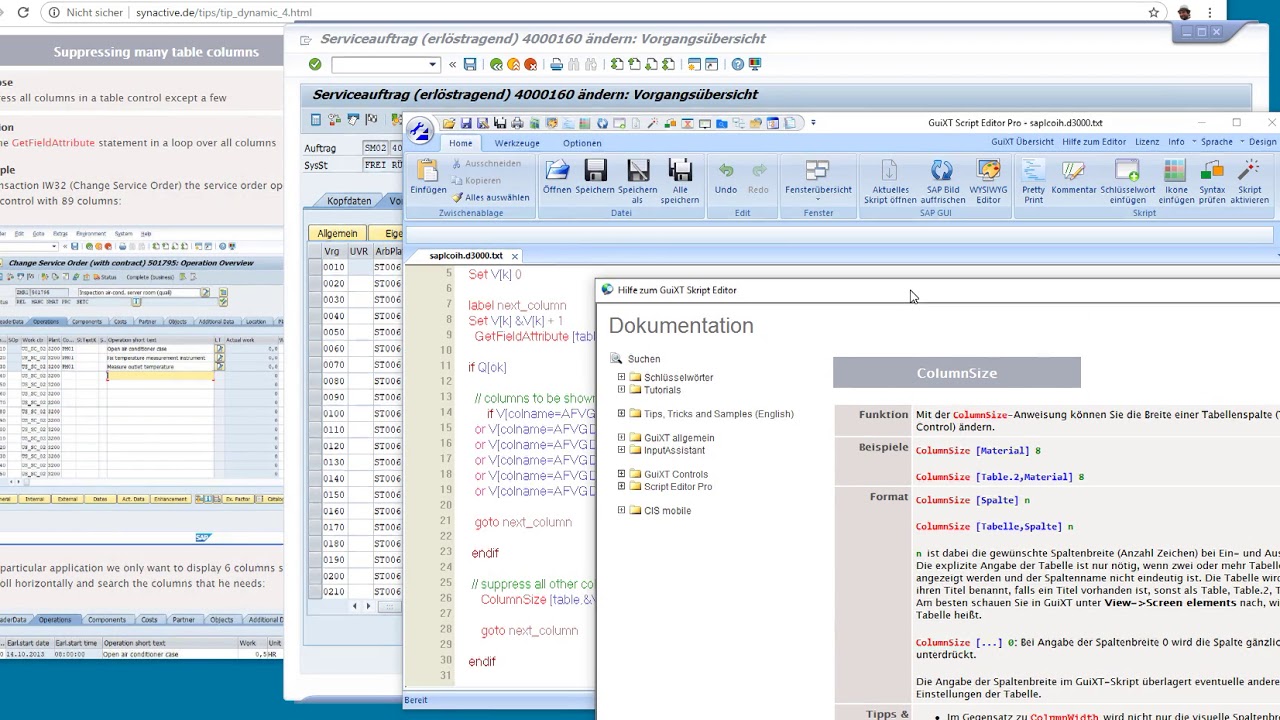Expand the GuiXT Controls node

[621, 474]
